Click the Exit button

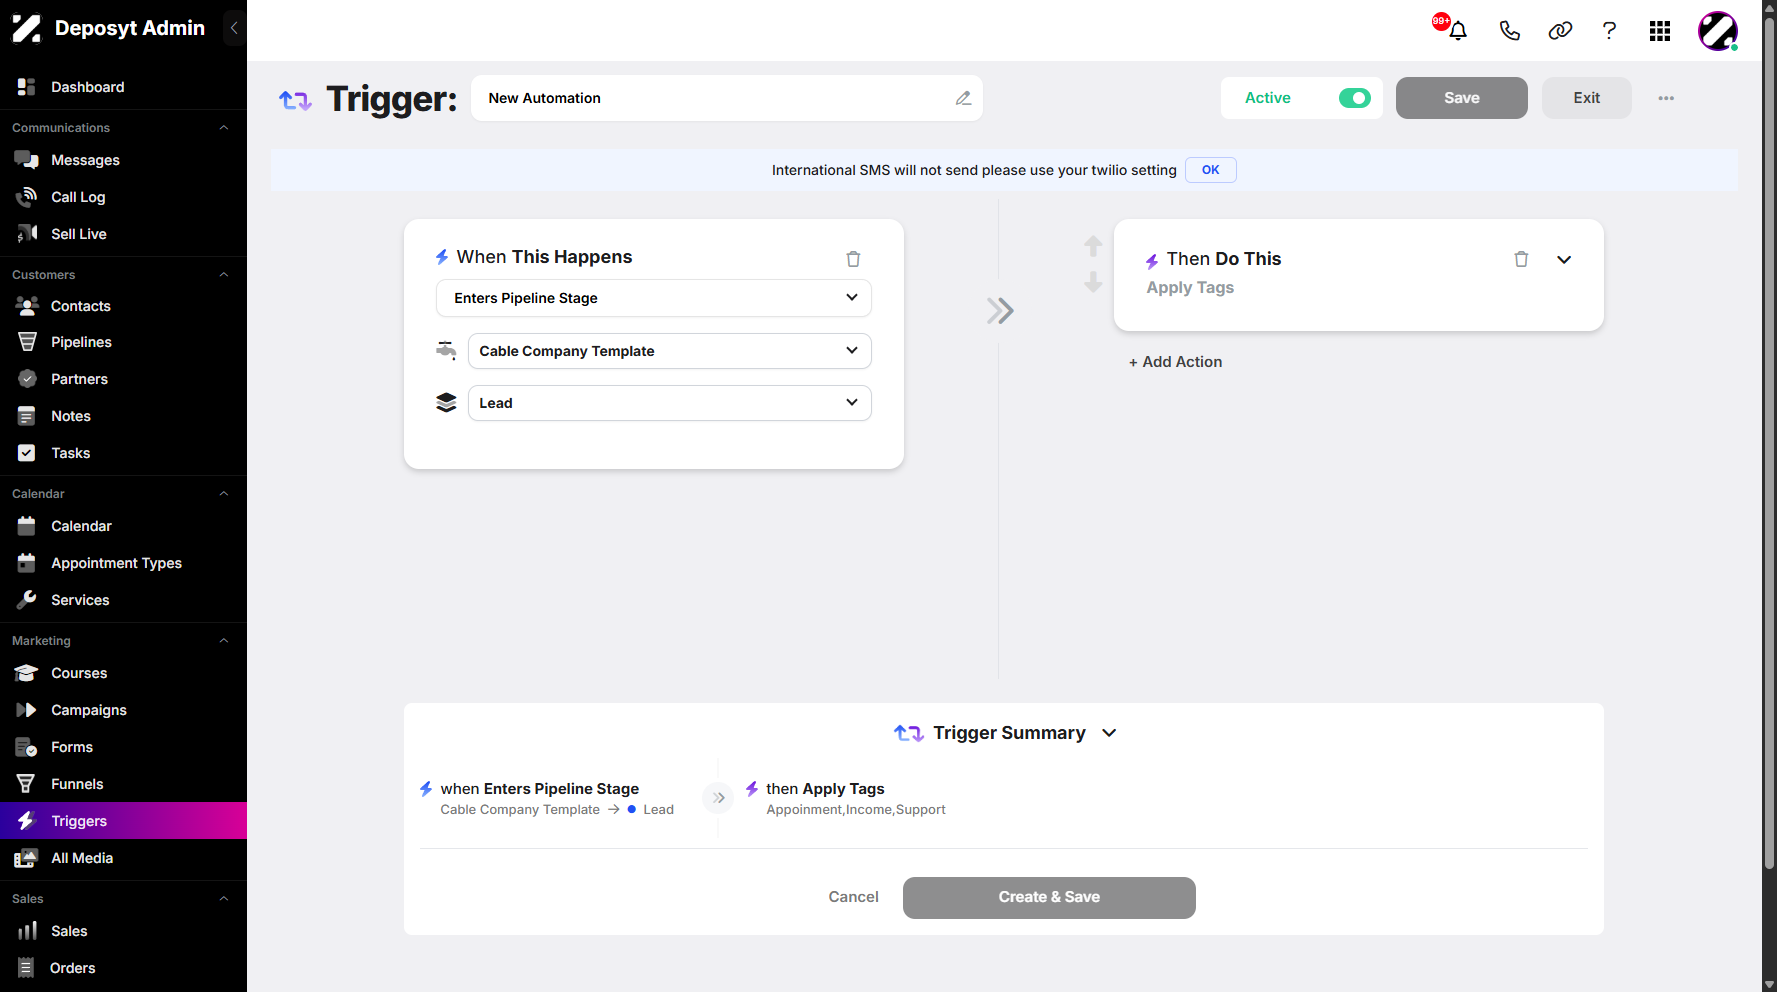1586,98
